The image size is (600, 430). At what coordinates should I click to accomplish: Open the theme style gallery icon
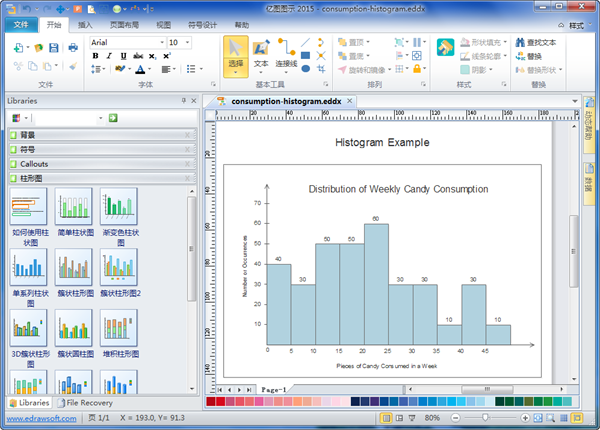pyautogui.click(x=445, y=47)
